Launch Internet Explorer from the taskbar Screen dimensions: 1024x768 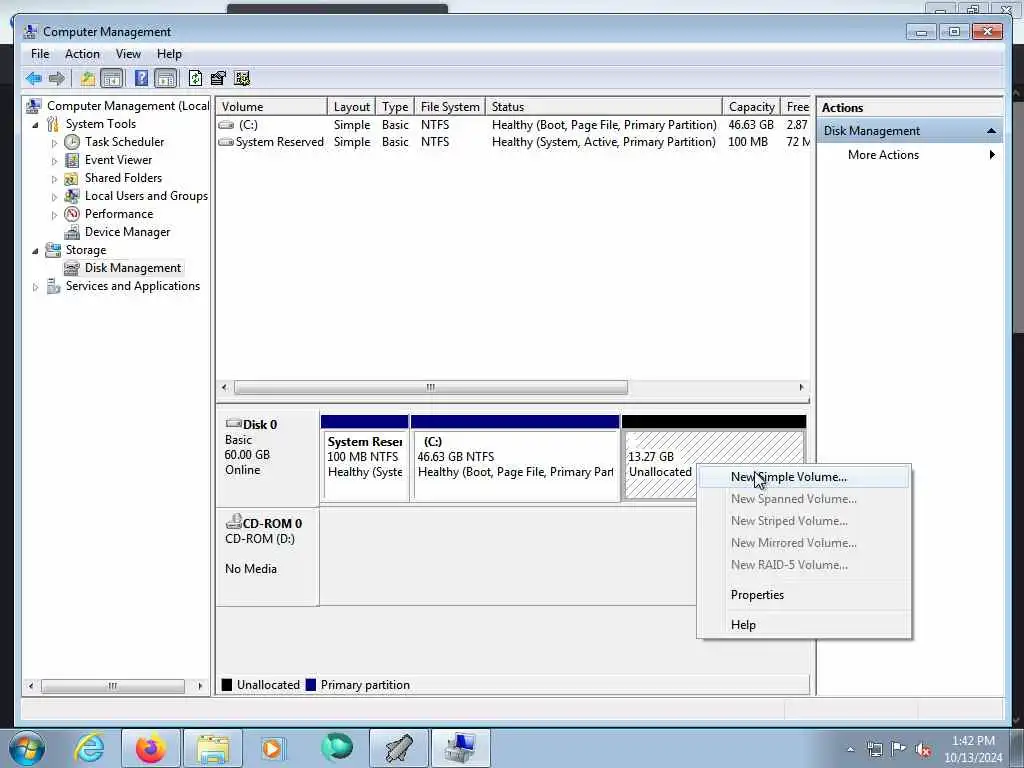[x=89, y=748]
